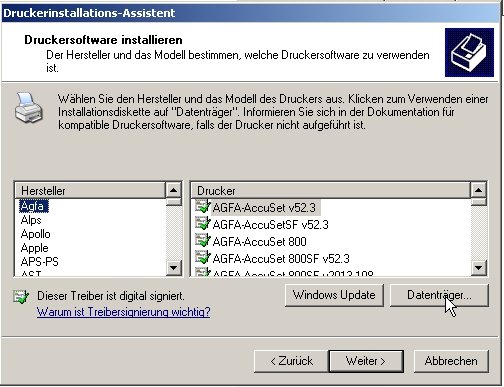Click the icon beside AGFA-AccuSet 800SF v52.3
Screen dimensions: 504x387
click(x=203, y=258)
